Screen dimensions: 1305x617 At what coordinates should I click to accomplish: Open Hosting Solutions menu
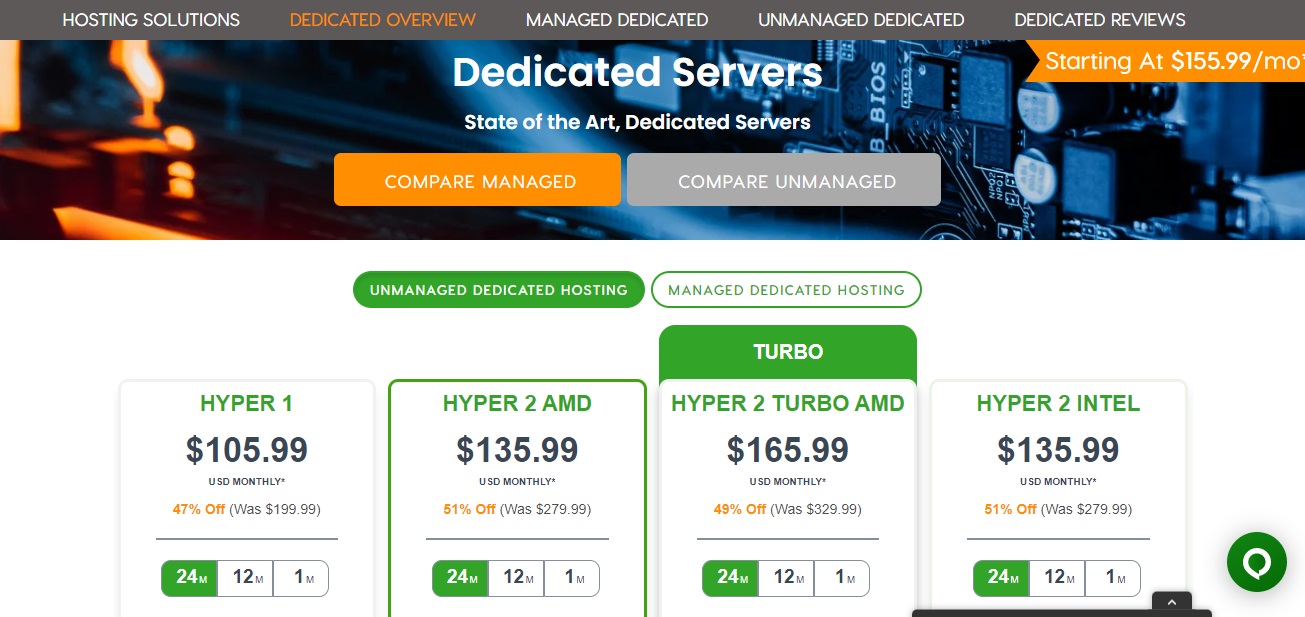(151, 20)
